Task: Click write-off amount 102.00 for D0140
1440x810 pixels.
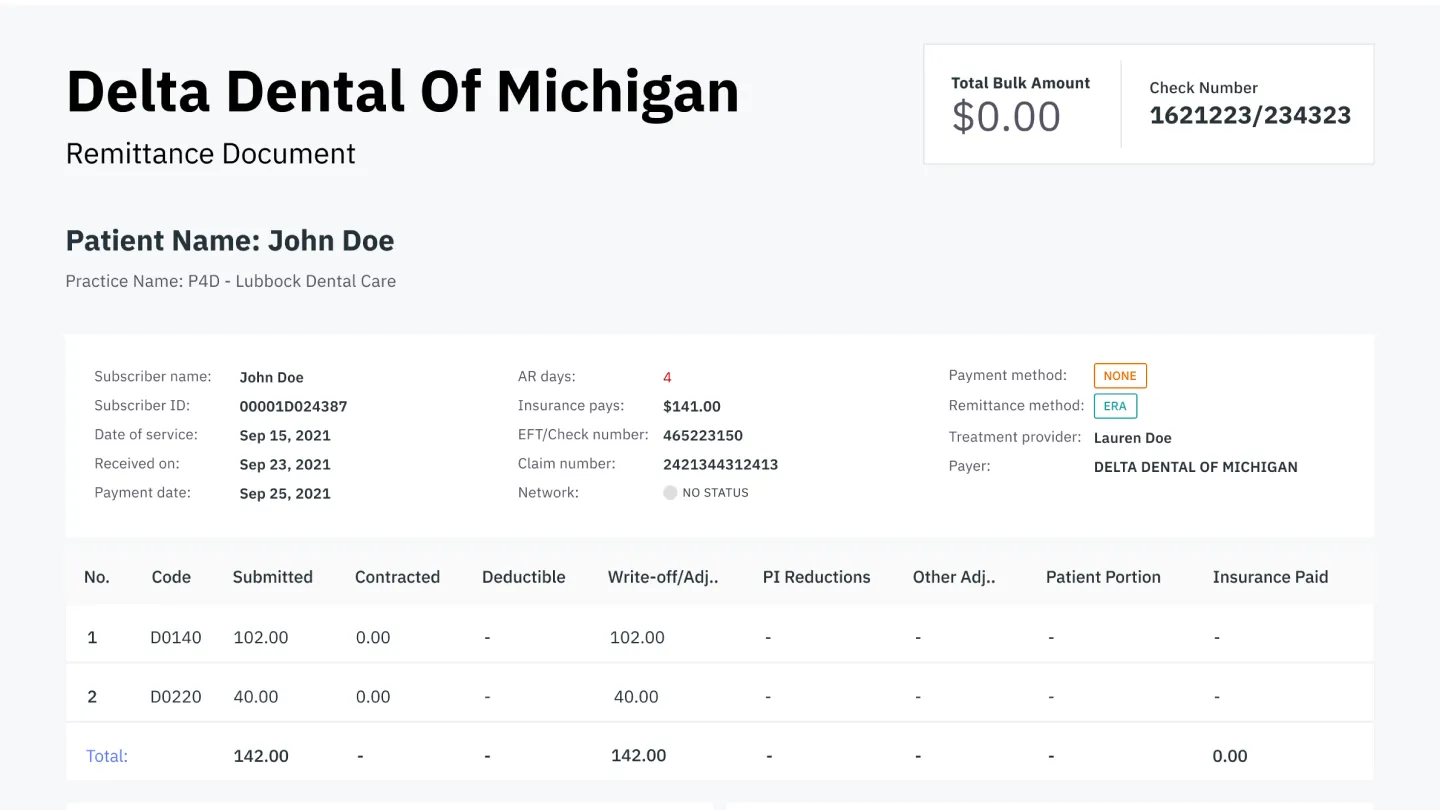Action: click(637, 637)
